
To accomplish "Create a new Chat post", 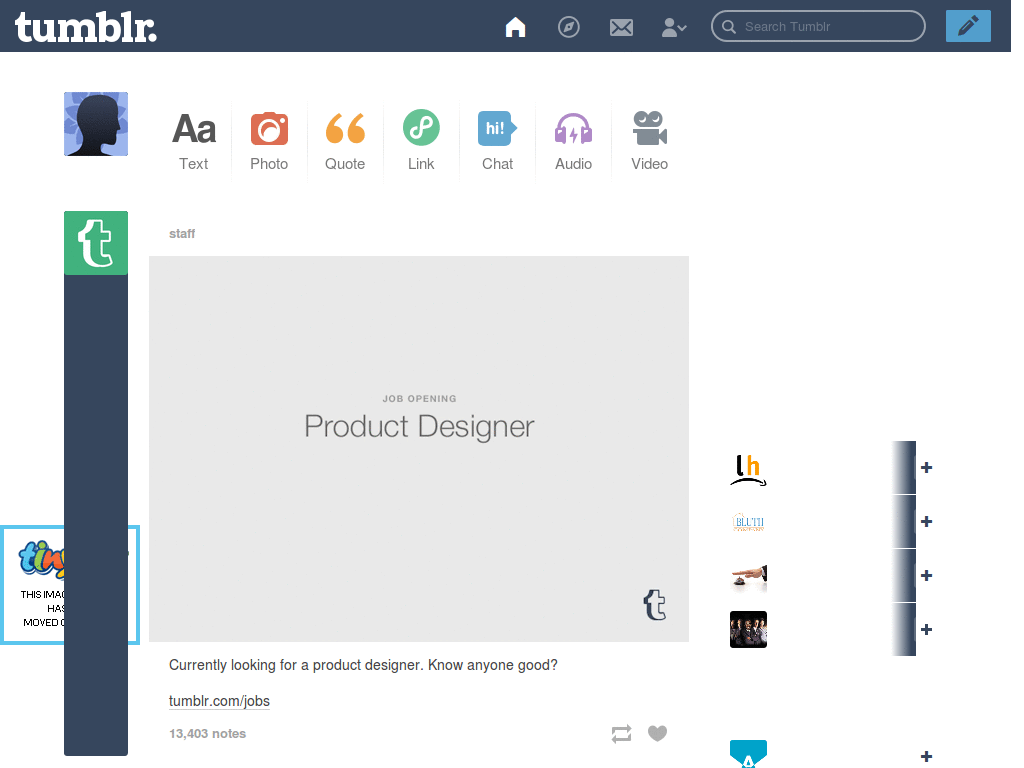I will 498,141.
